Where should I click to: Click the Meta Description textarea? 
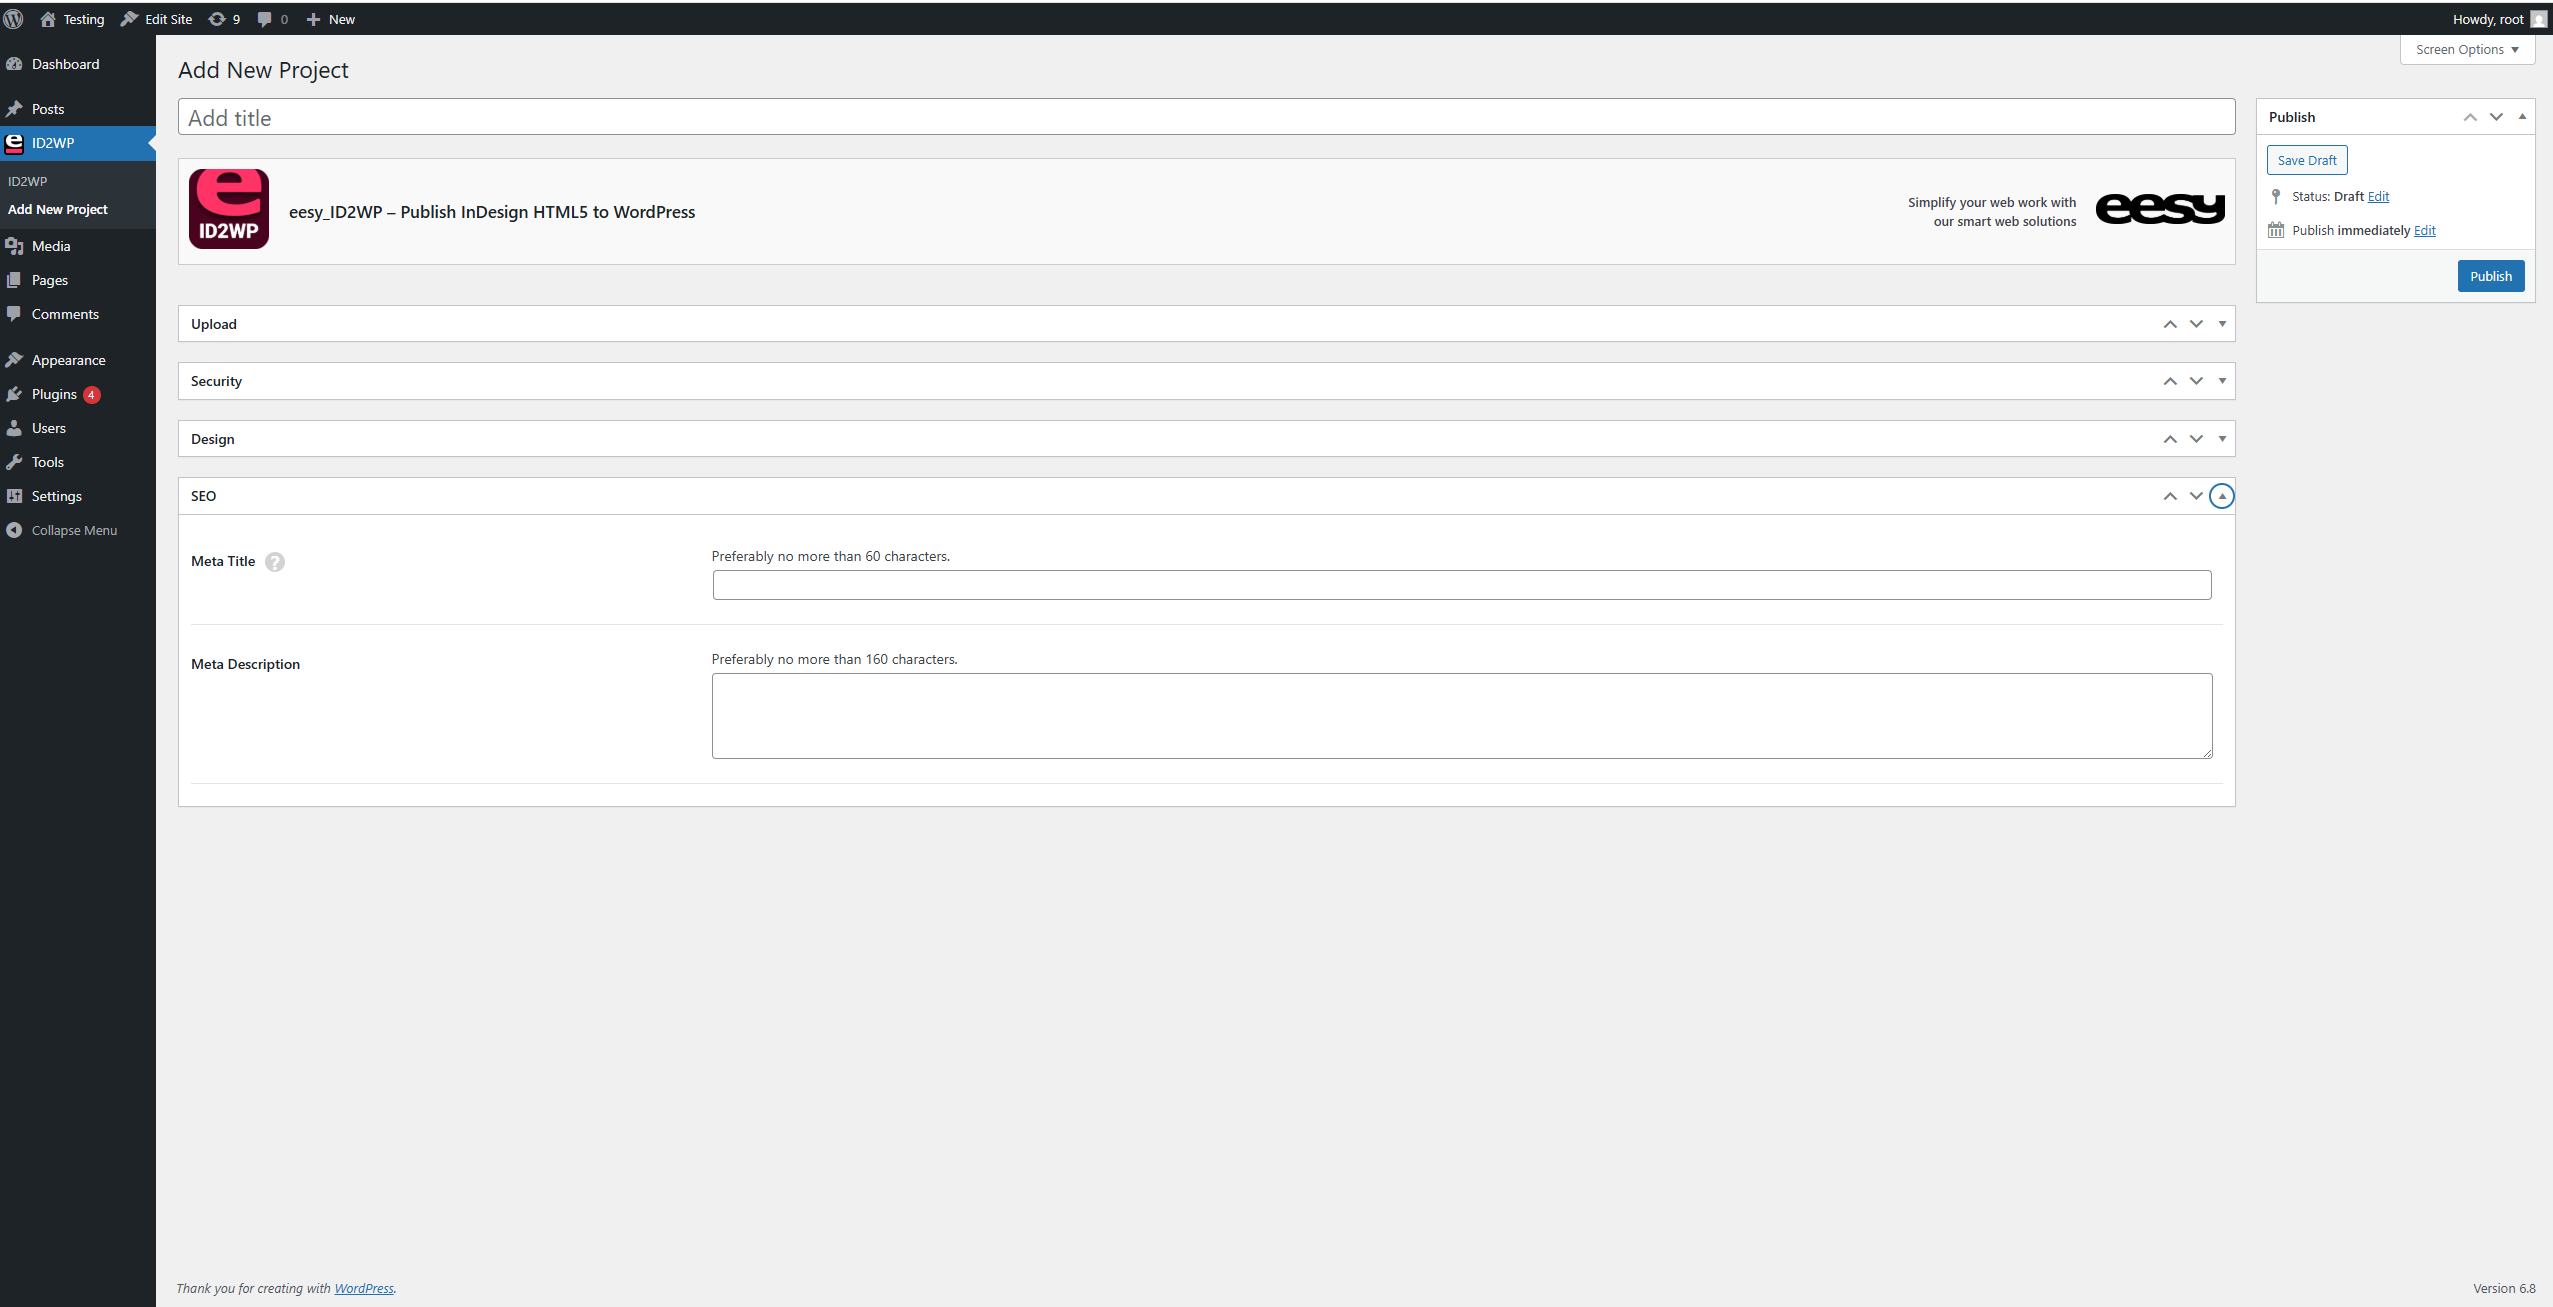click(1461, 716)
